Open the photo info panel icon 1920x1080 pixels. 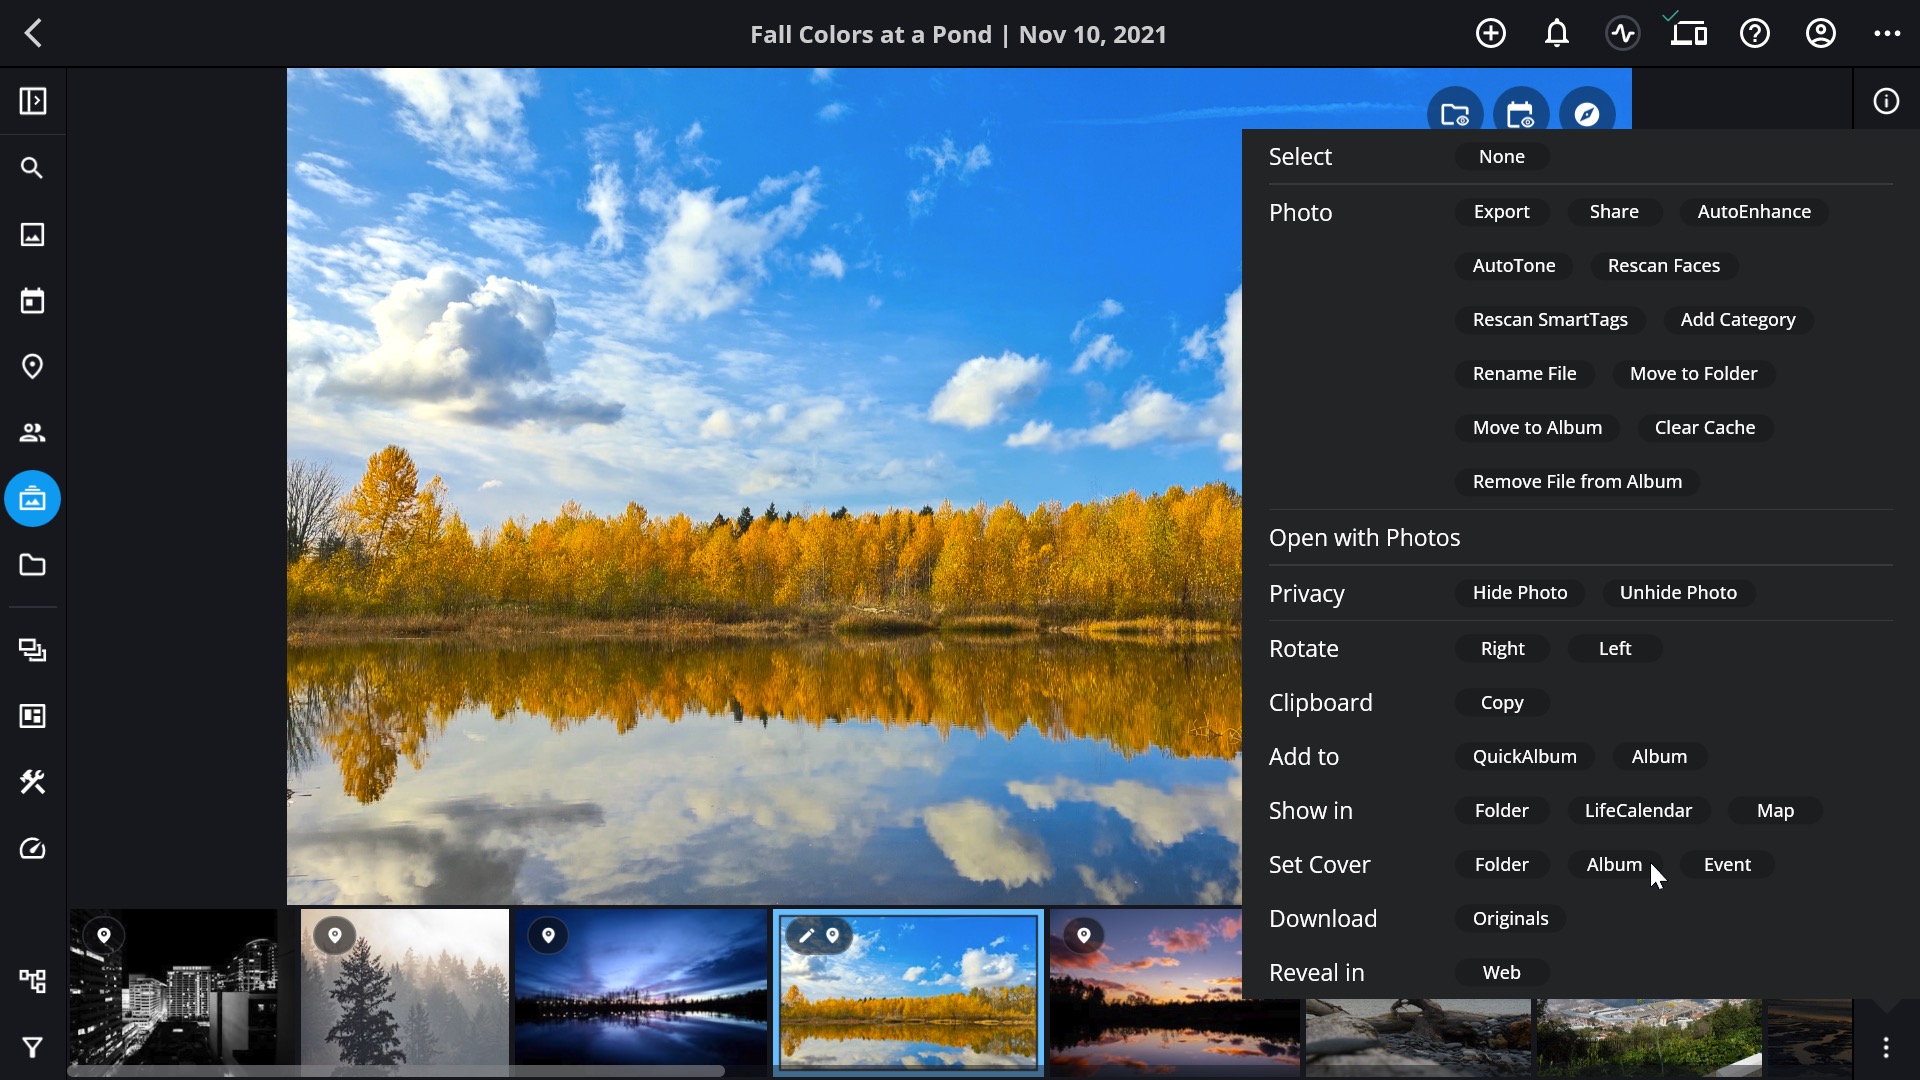[1886, 101]
